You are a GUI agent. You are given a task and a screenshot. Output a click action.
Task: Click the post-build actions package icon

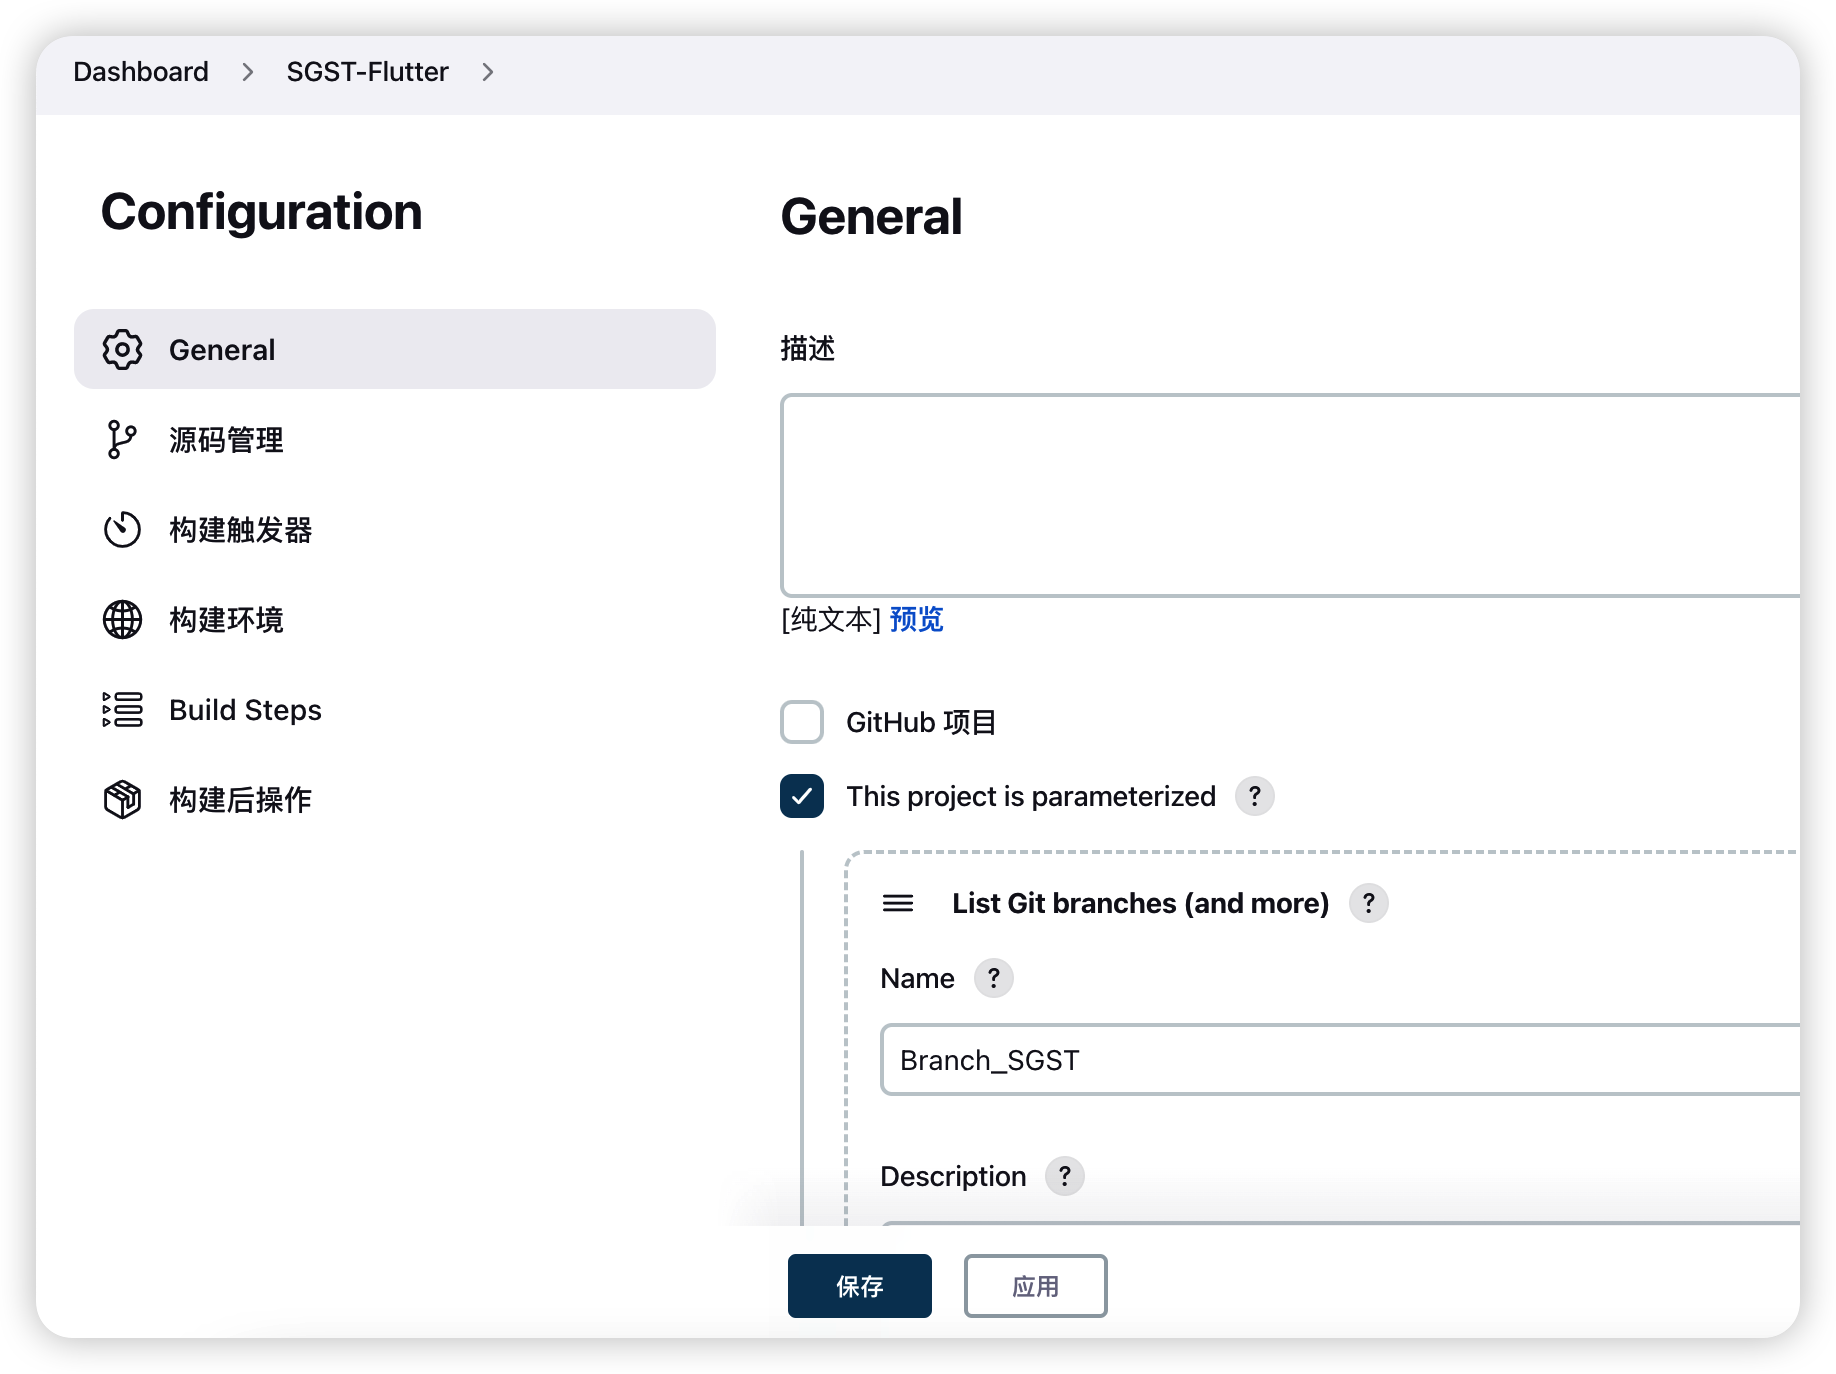[x=122, y=800]
